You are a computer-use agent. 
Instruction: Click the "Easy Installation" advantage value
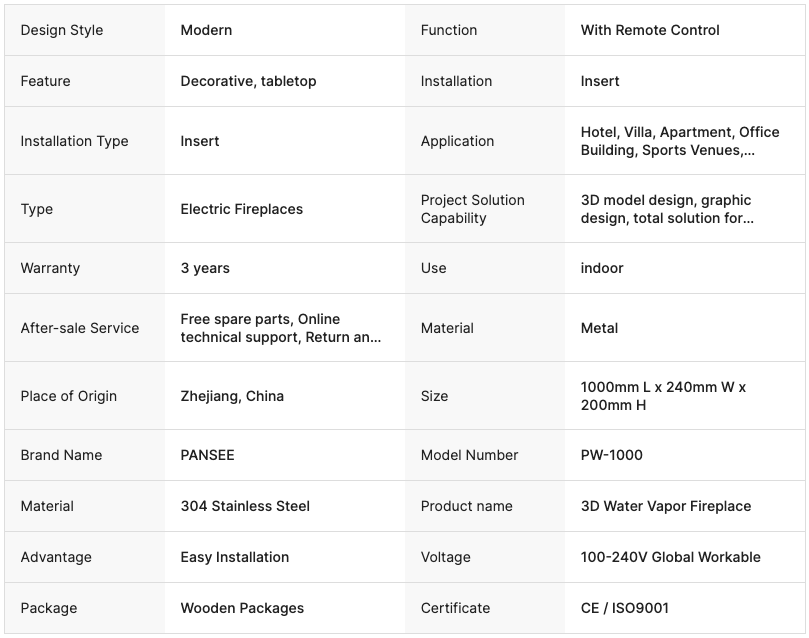(x=234, y=557)
